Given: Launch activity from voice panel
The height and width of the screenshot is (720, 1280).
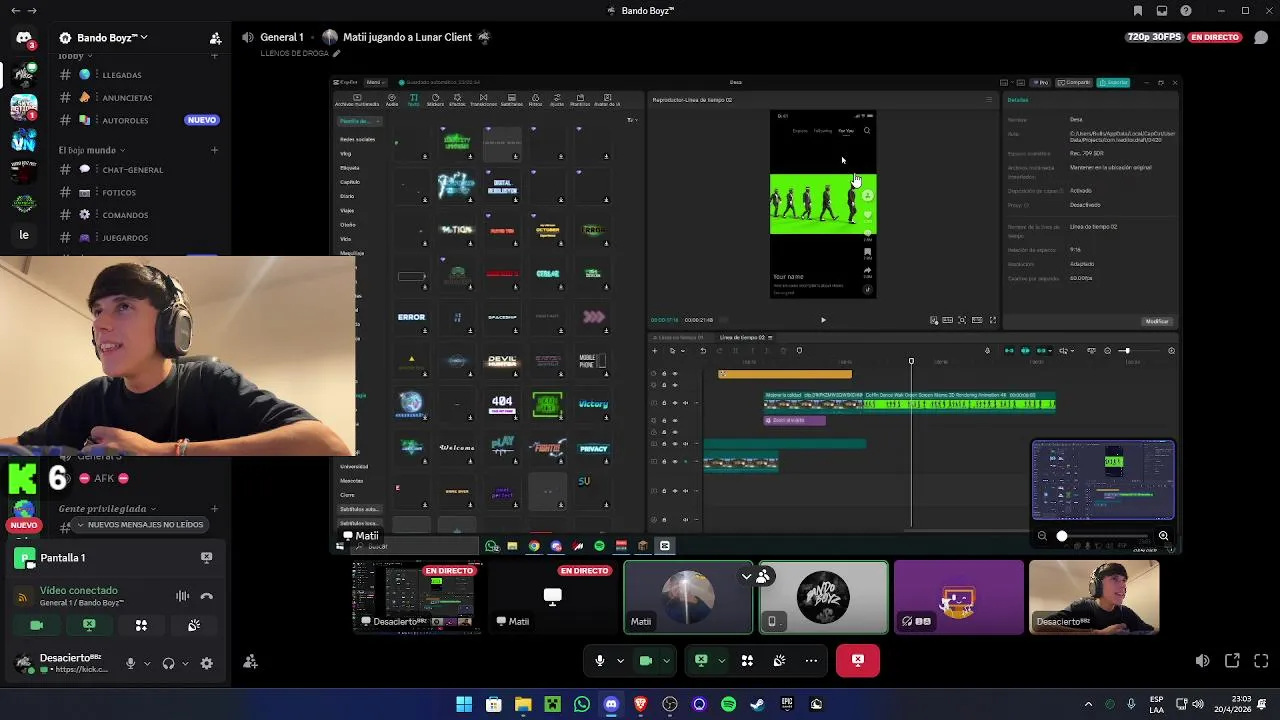Looking at the screenshot, I should click(141, 625).
